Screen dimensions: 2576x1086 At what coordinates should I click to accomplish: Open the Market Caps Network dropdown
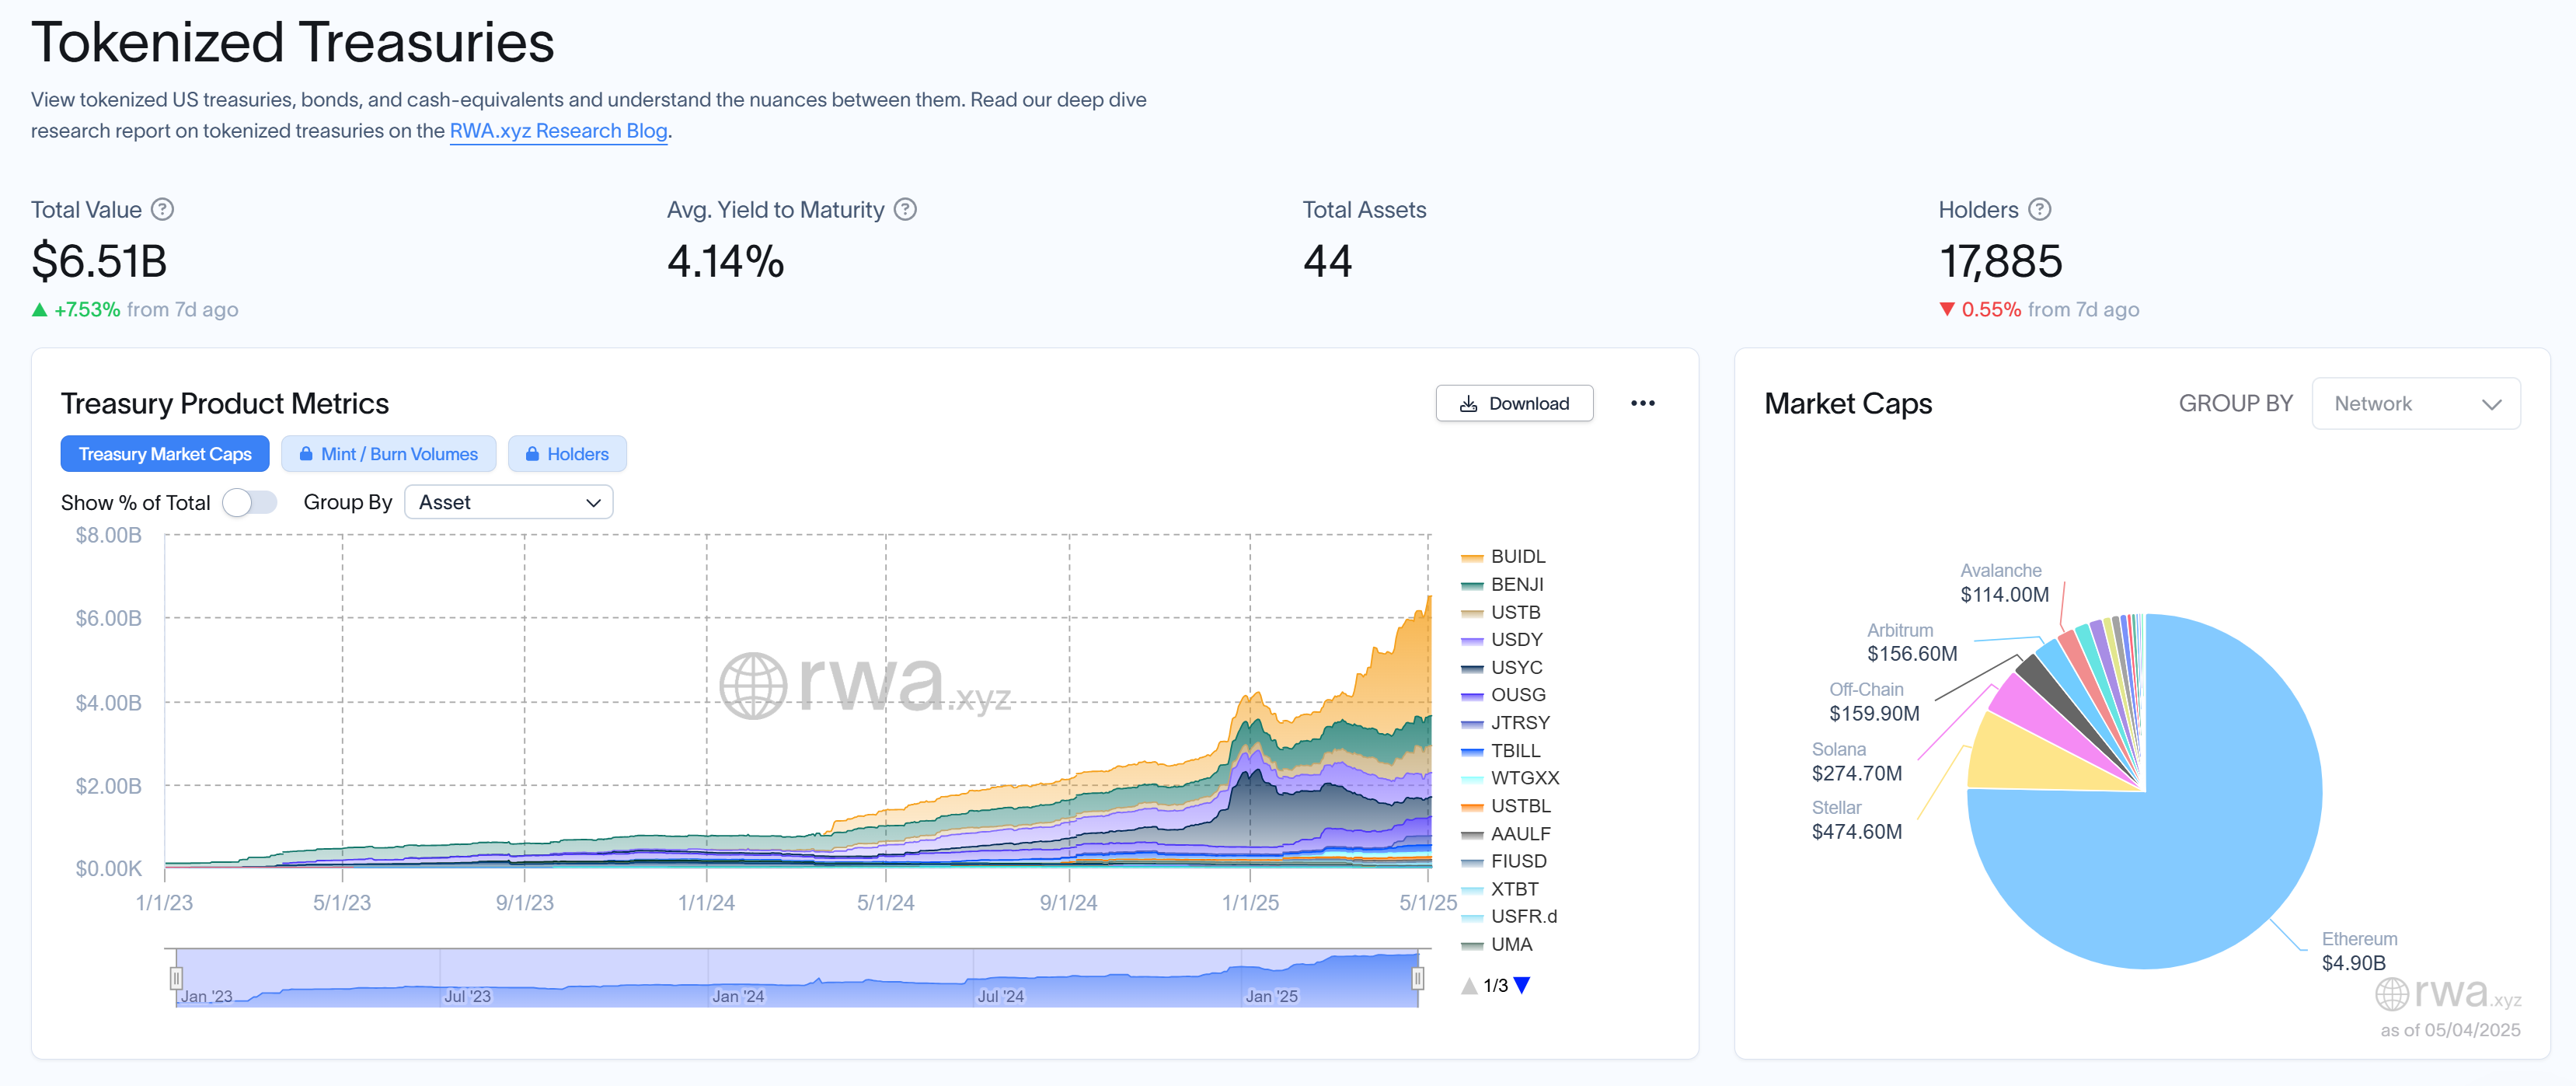click(x=2415, y=403)
